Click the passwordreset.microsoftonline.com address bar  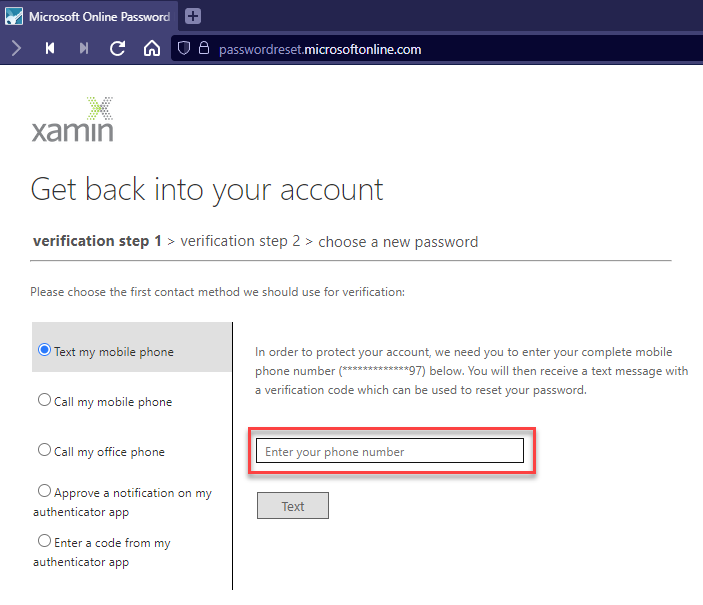[320, 49]
